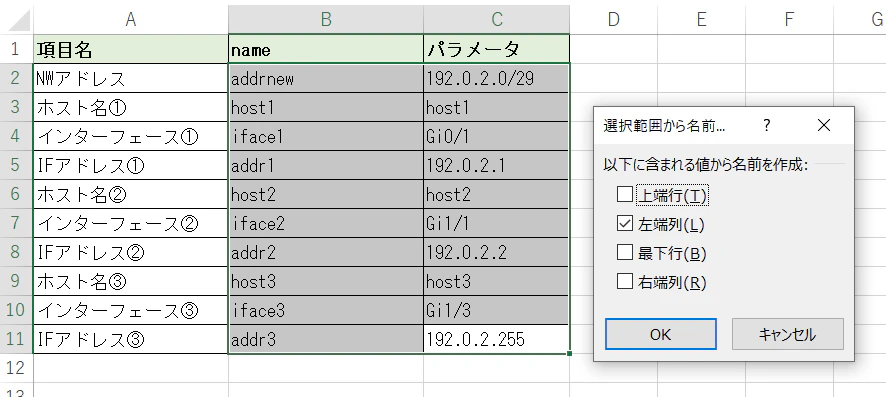Viewport: 886px width, 397px height.
Task: Click the iface1 cell
Action: 326,136
